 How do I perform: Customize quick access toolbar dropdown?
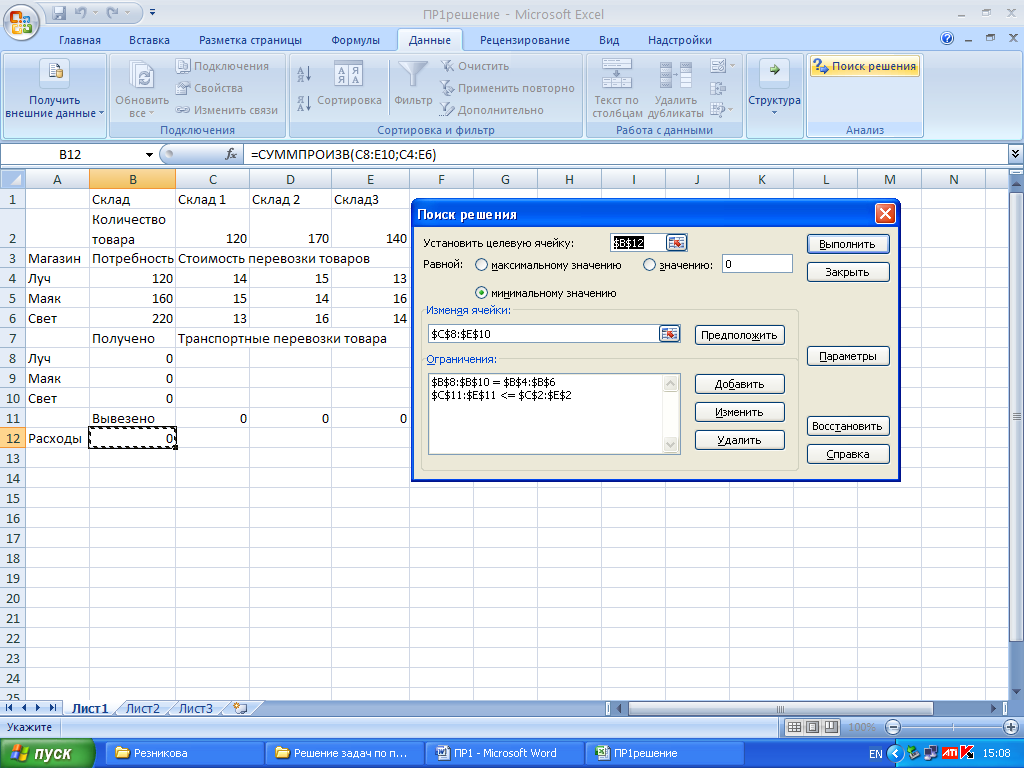[x=152, y=12]
